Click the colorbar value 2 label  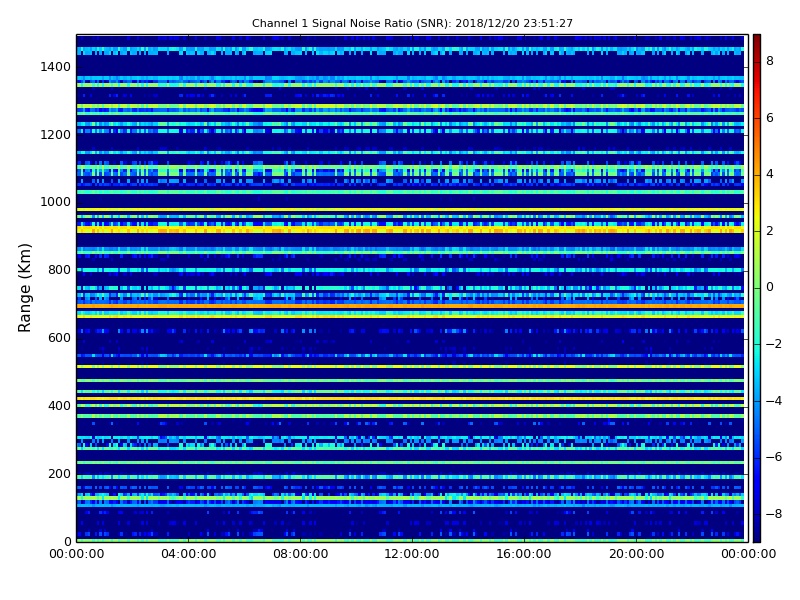click(770, 231)
